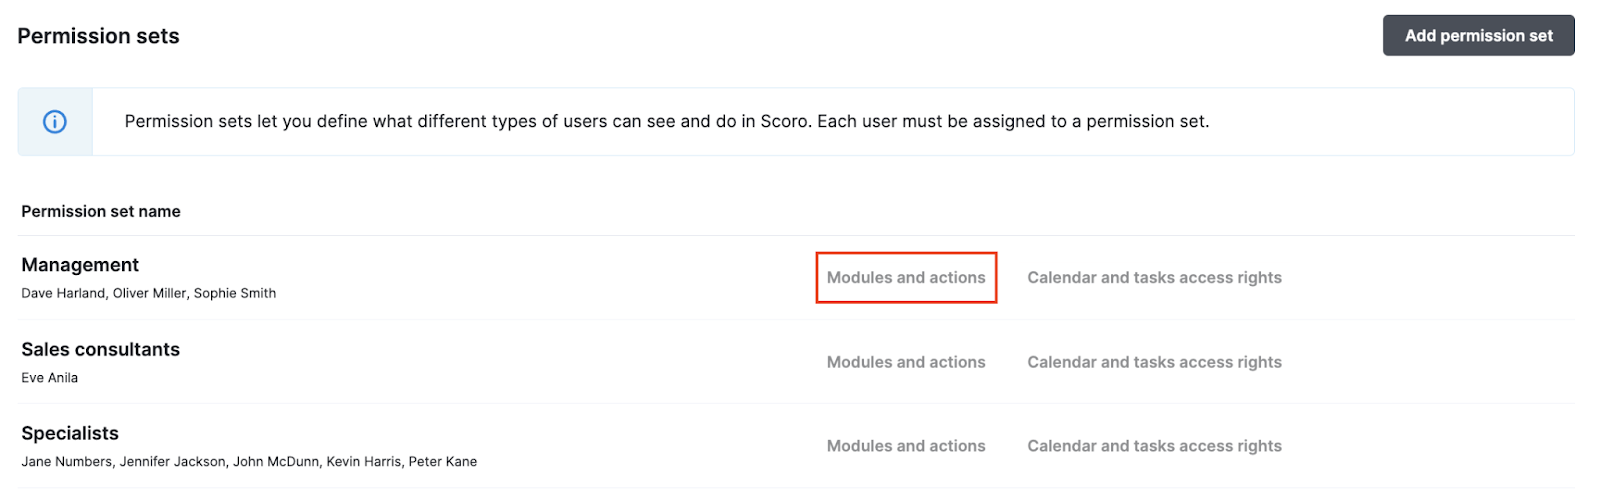The width and height of the screenshot is (1600, 500).
Task: Click the Permission sets page title
Action: [x=98, y=36]
